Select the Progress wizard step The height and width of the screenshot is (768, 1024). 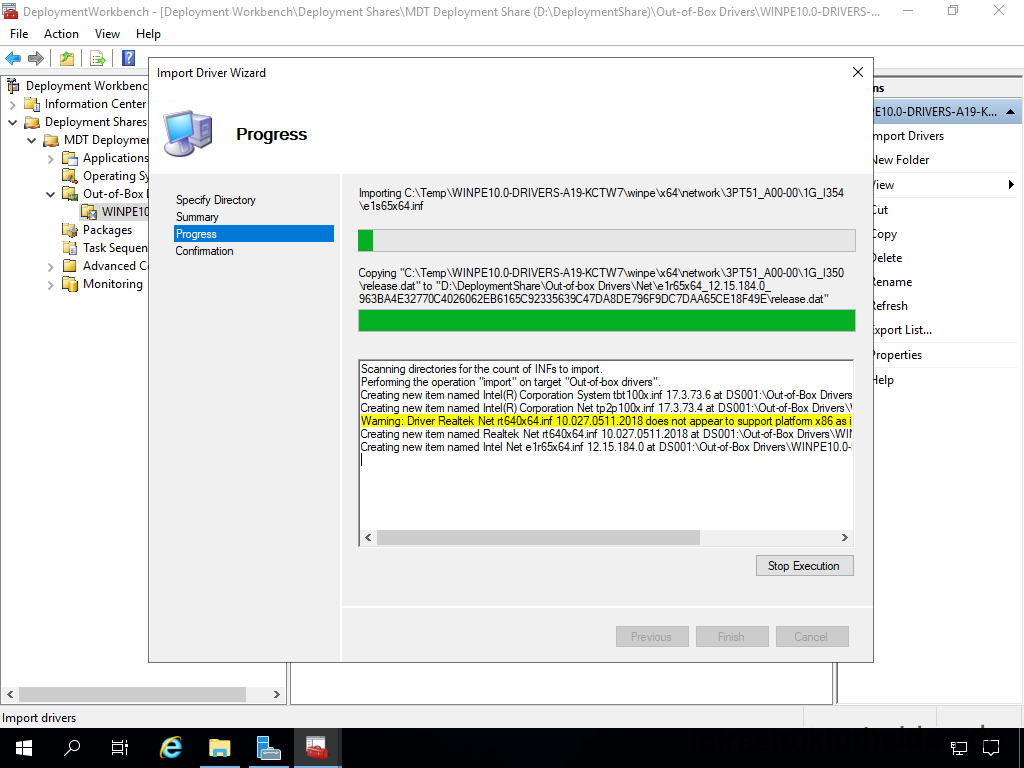point(254,234)
